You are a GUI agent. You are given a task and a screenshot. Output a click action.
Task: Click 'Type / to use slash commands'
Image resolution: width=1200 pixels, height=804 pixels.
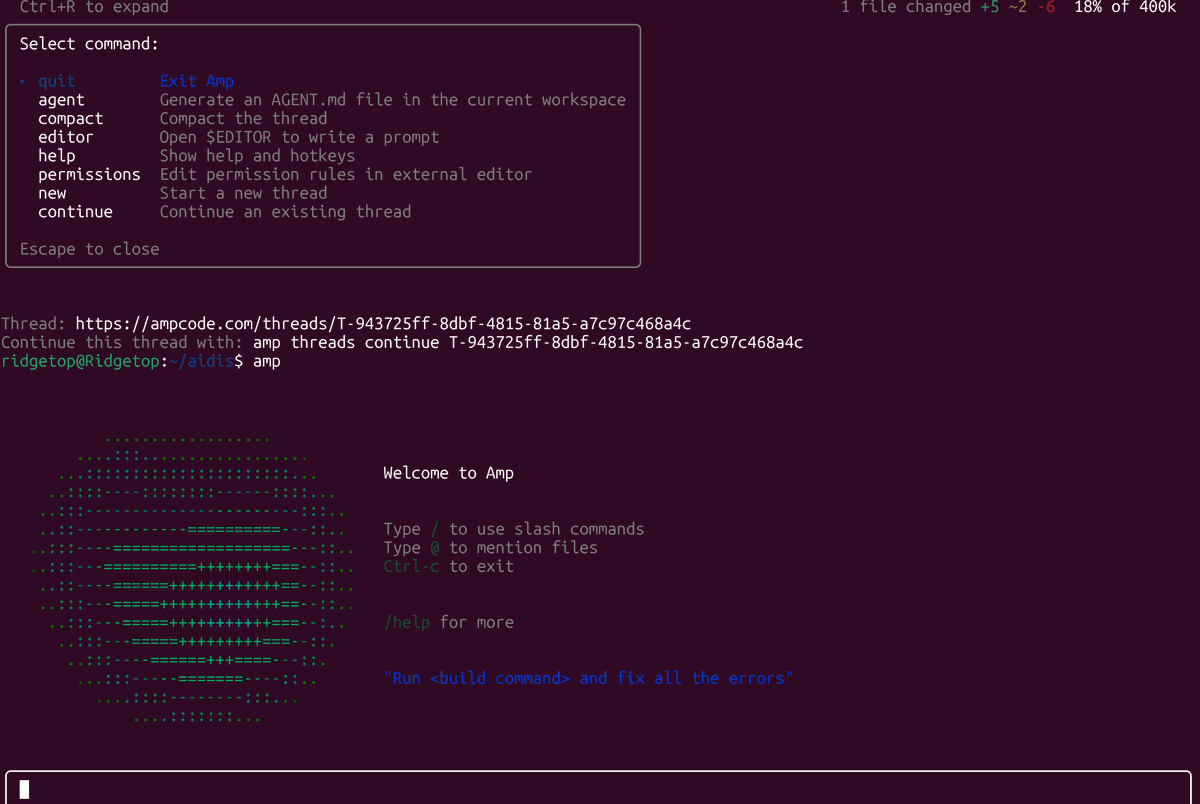click(x=514, y=529)
